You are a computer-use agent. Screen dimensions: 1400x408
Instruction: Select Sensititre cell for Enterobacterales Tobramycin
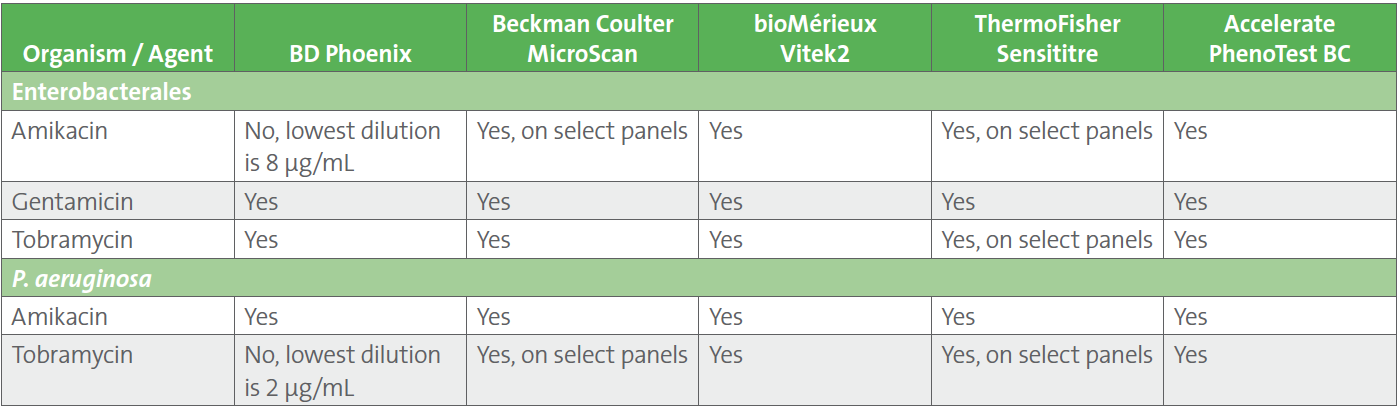point(1046,240)
